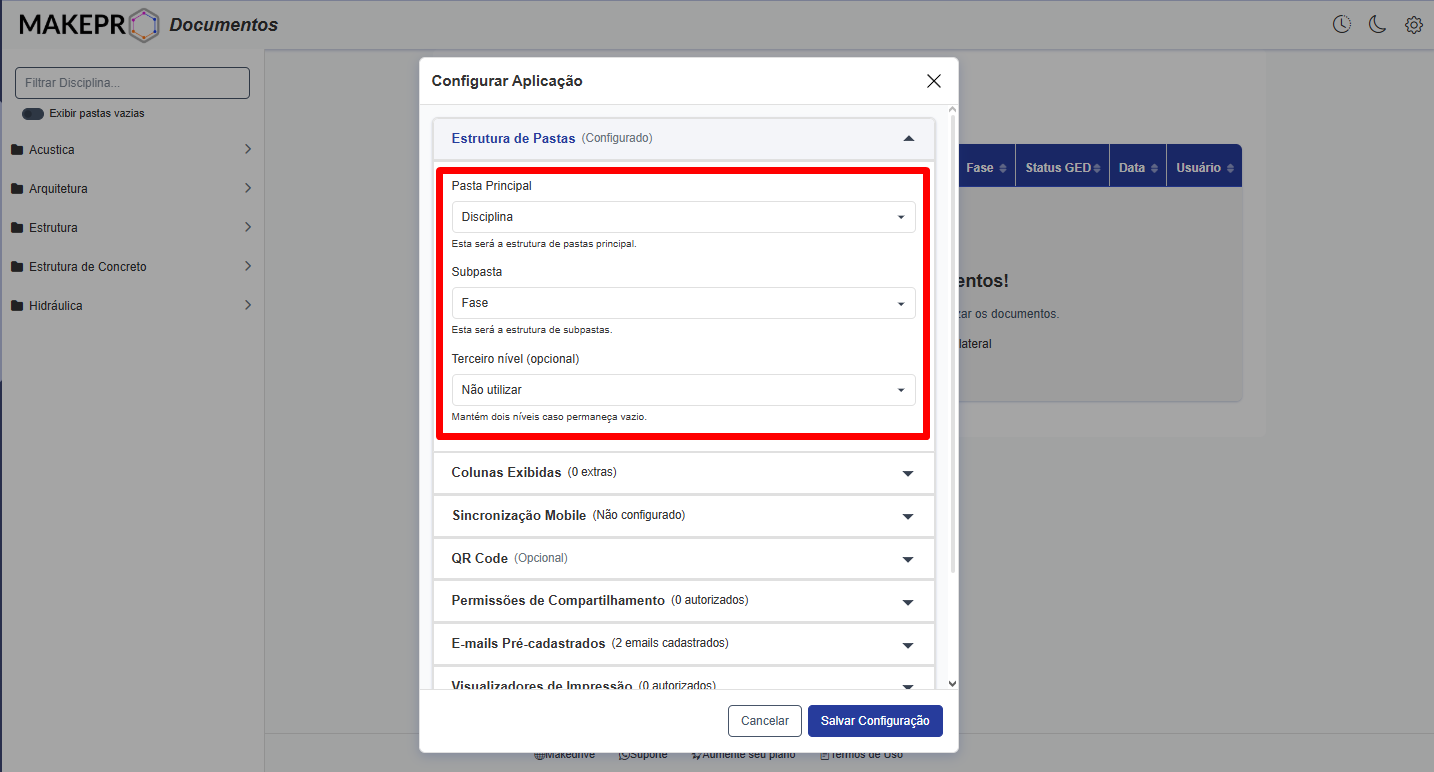The image size is (1434, 772).
Task: Click the Cancelar button
Action: click(x=764, y=721)
